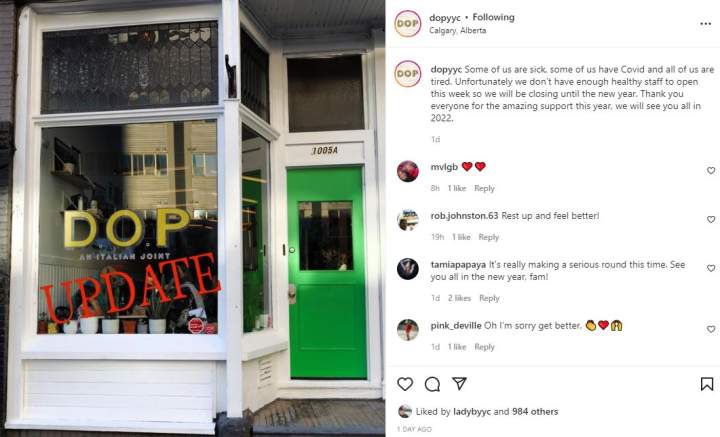Click the storefront post photo
This screenshot has width=720, height=437.
pyautogui.click(x=192, y=218)
